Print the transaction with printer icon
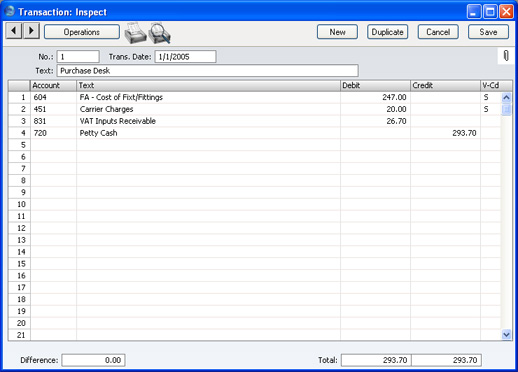The image size is (518, 372). pyautogui.click(x=135, y=33)
